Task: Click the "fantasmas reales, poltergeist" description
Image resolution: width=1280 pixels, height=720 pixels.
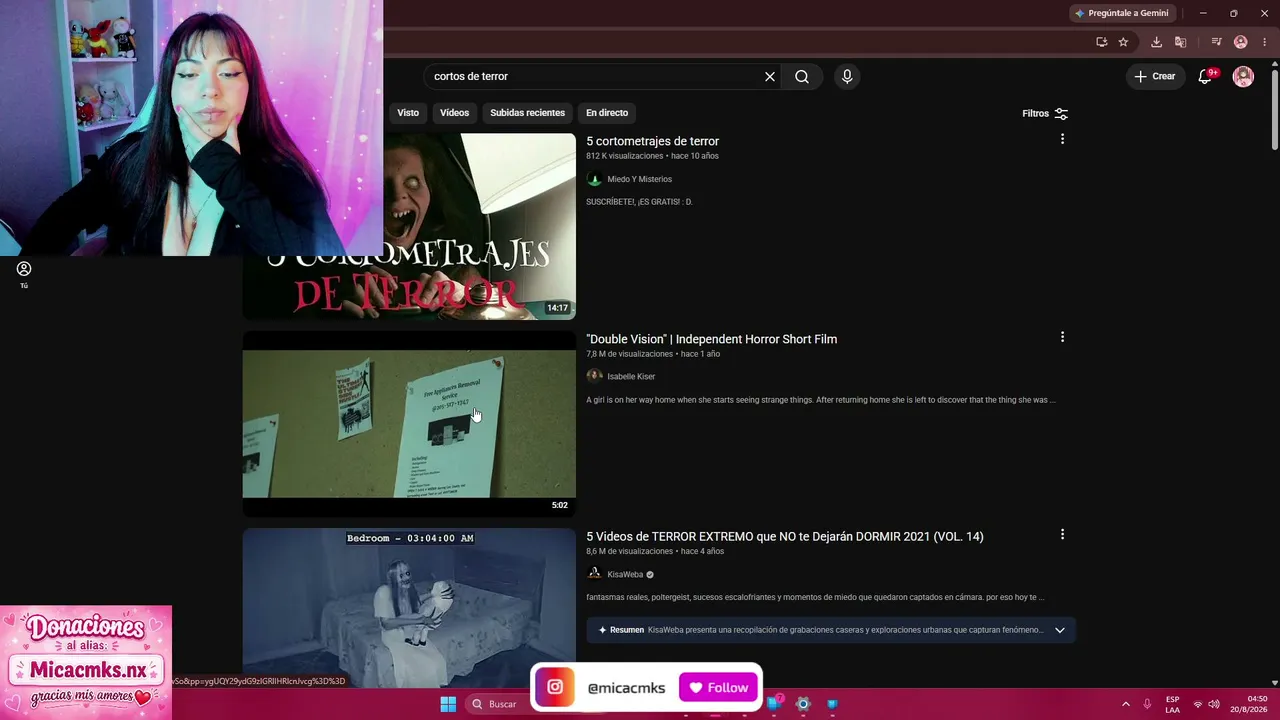Action: (816, 598)
